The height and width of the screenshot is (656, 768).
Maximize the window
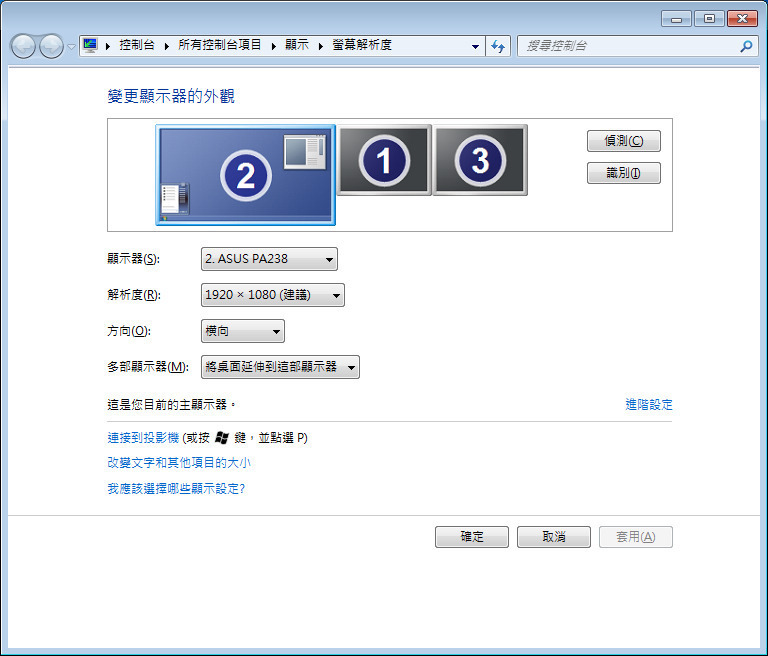[x=709, y=19]
